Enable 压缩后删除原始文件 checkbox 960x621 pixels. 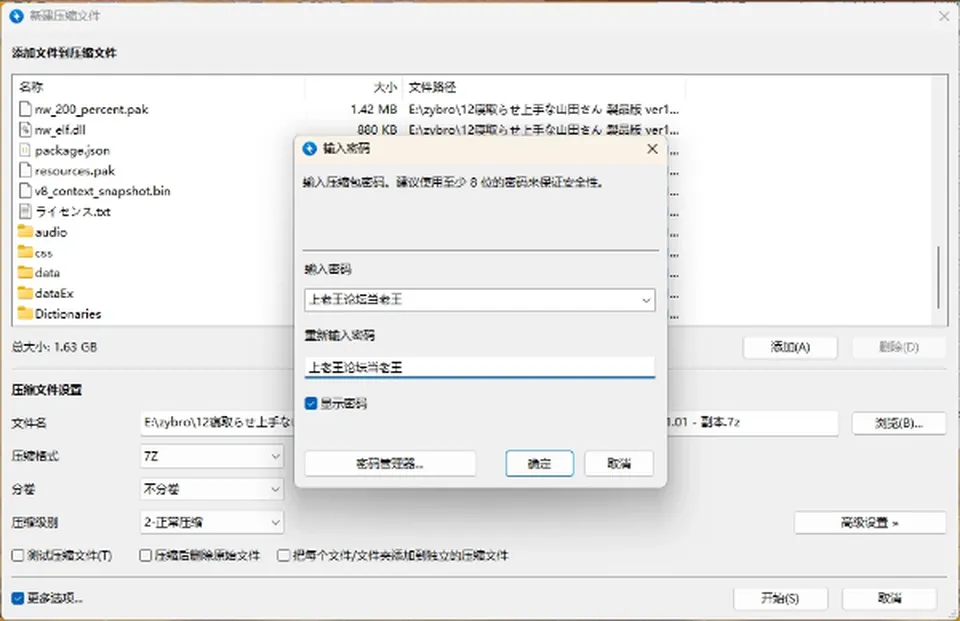[145, 555]
